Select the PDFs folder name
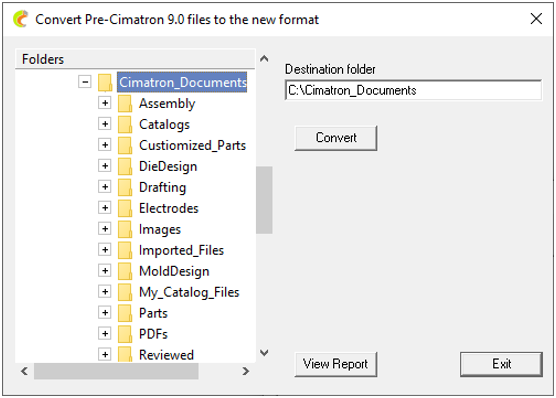 click(x=153, y=334)
